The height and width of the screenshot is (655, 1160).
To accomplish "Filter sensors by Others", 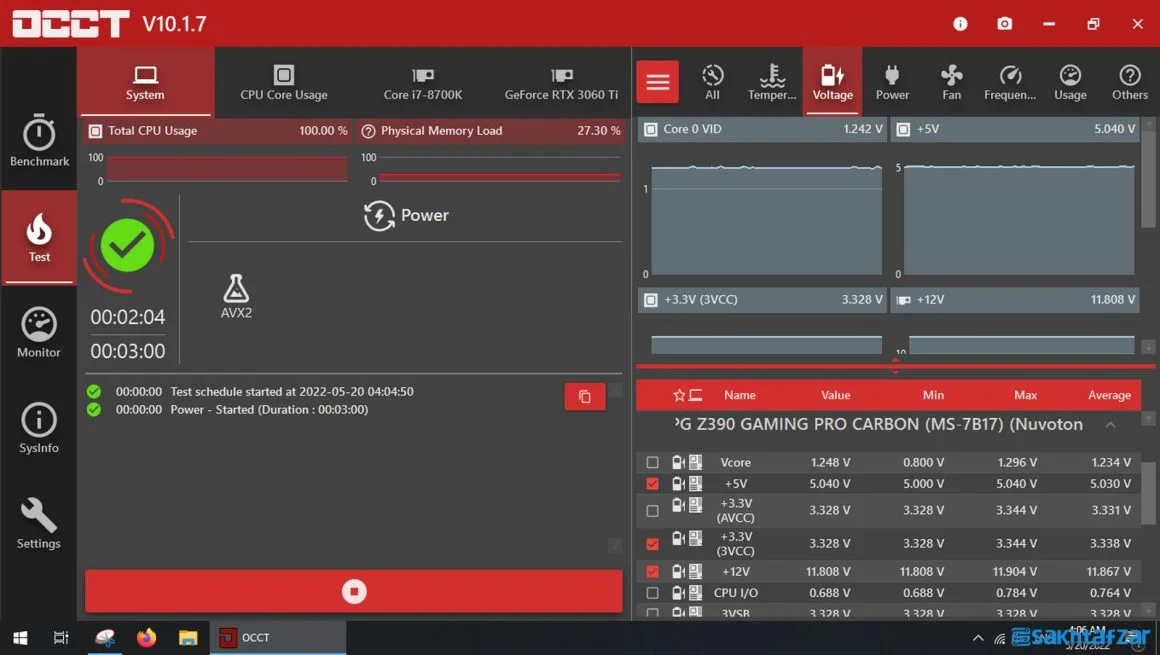I will 1130,82.
